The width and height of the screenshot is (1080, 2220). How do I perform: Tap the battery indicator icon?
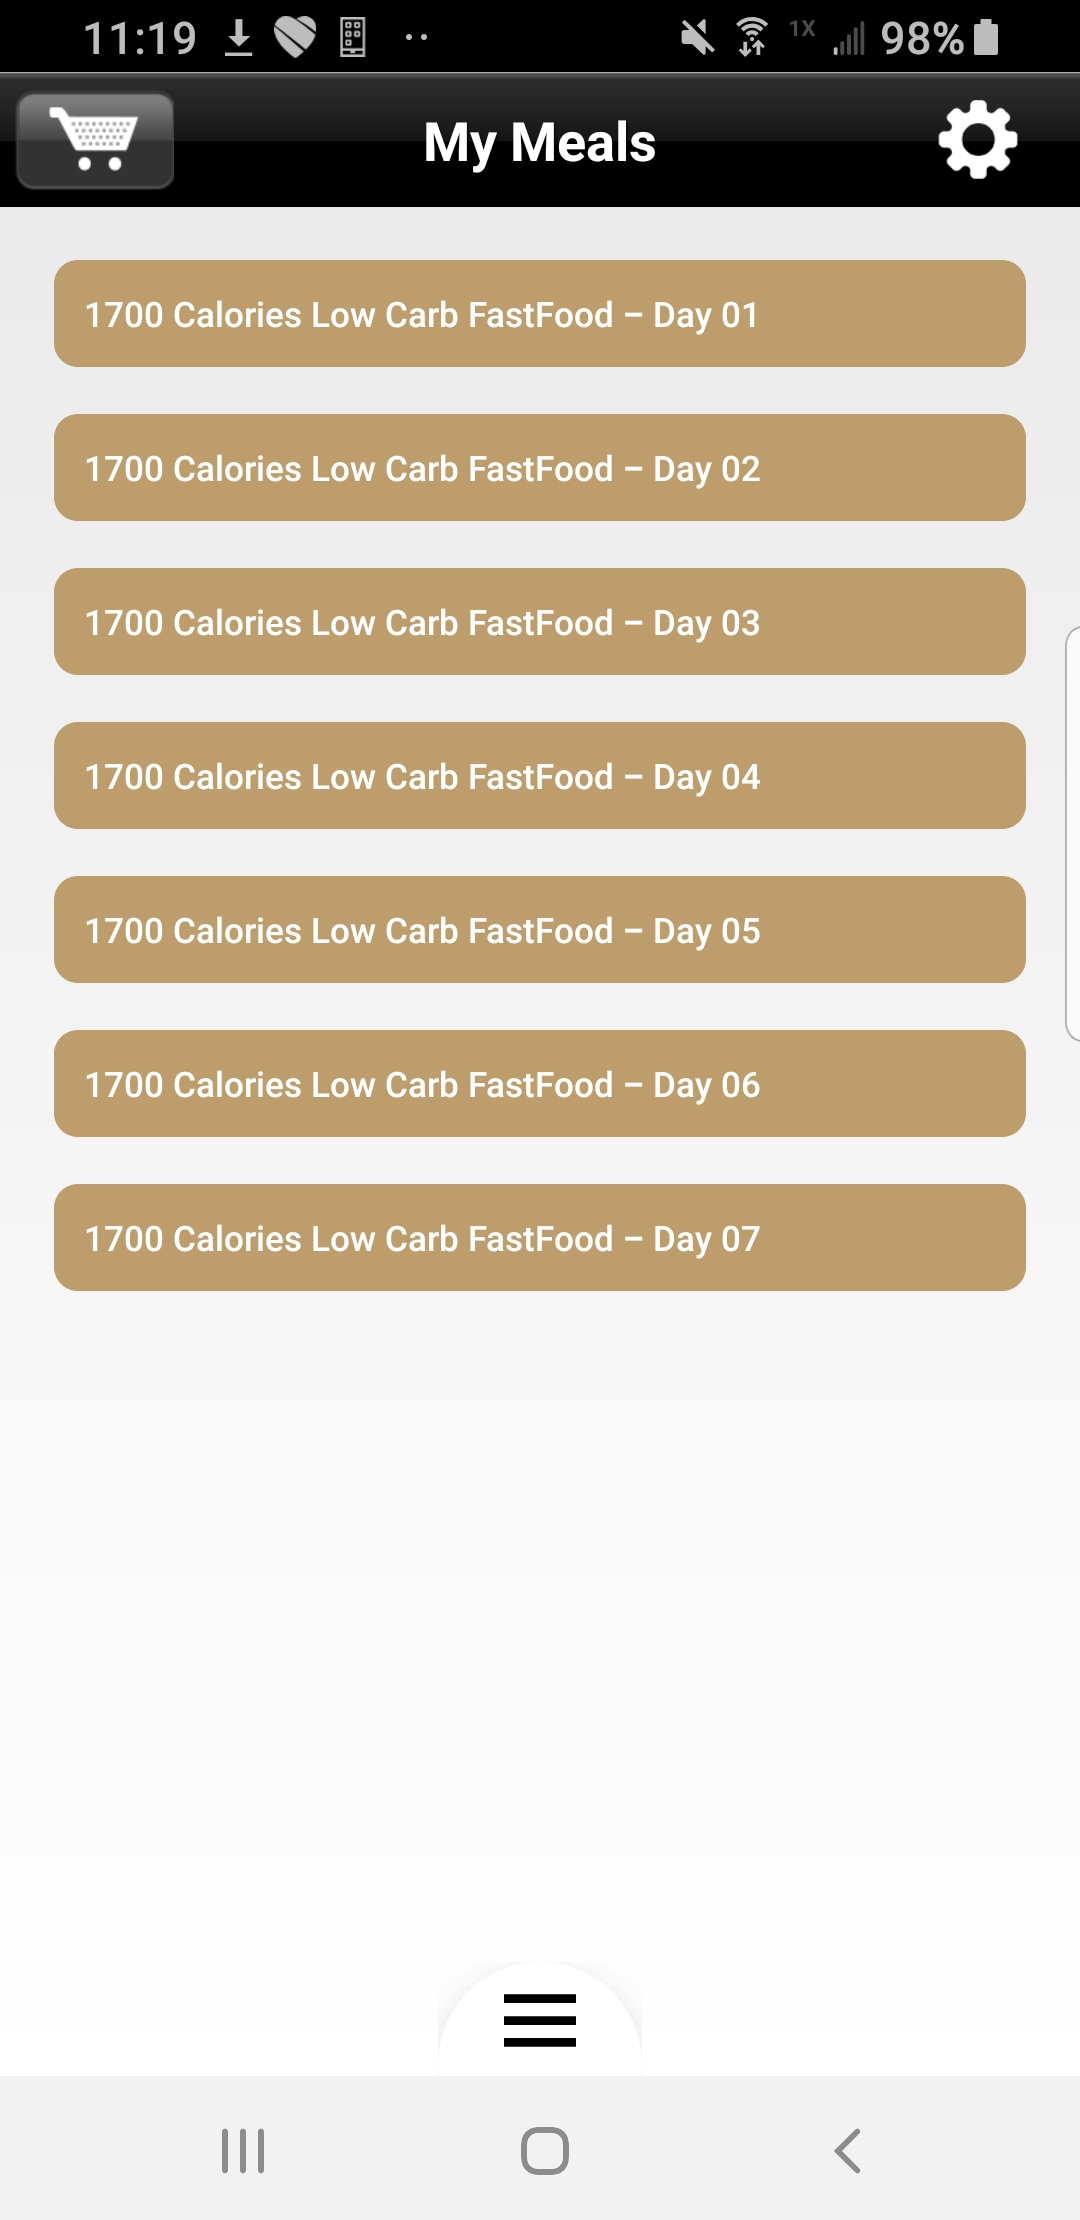[x=986, y=38]
